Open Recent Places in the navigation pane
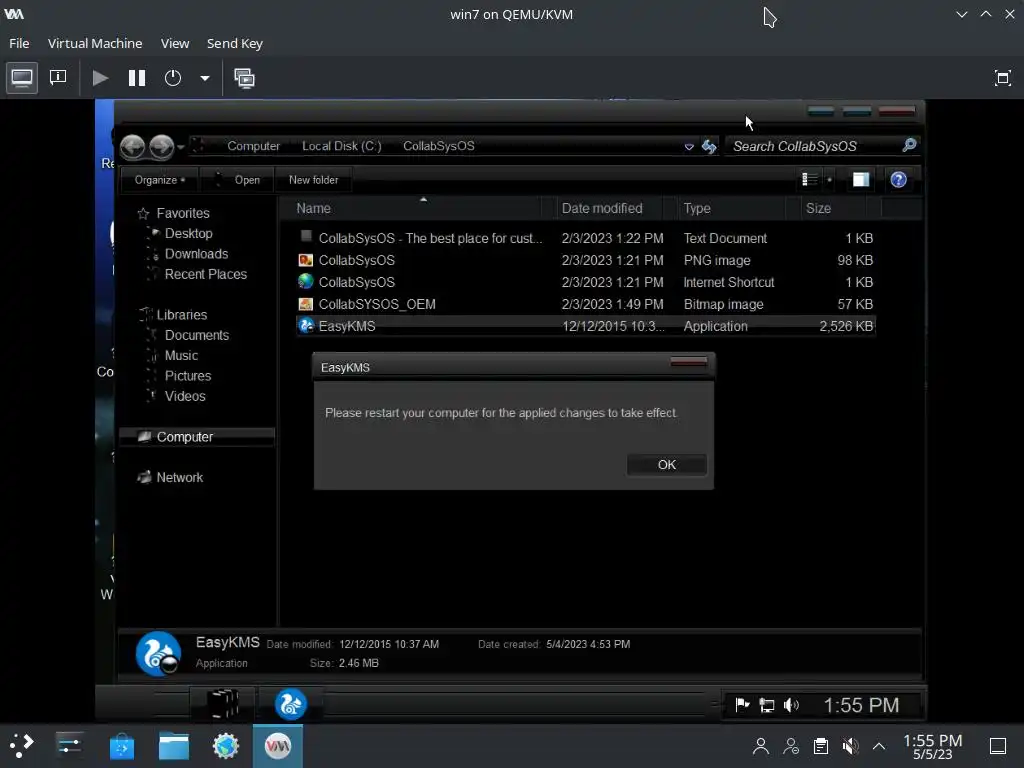1024x768 pixels. pos(206,274)
